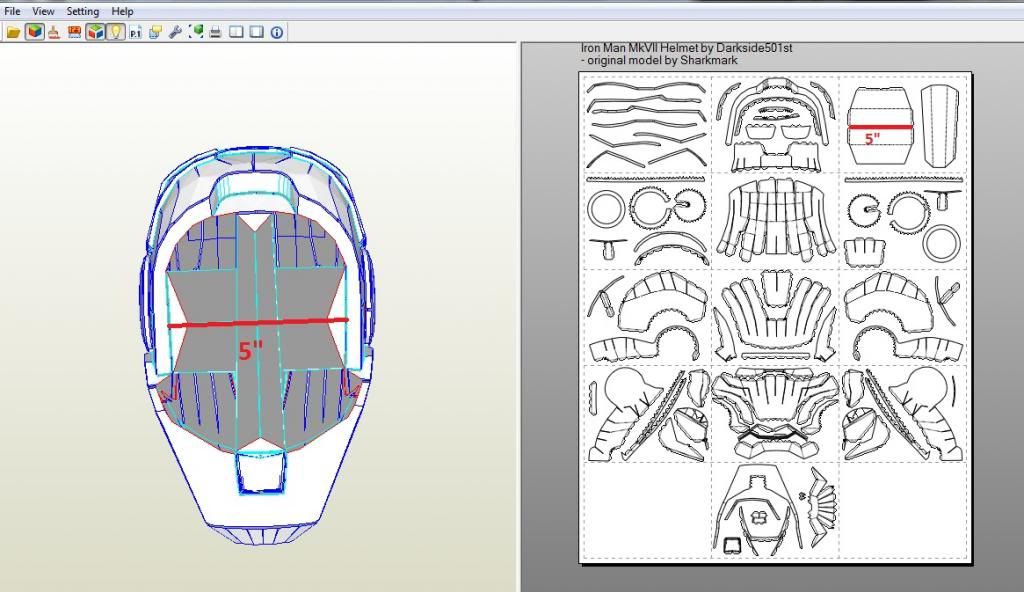Click the gray highlighted faces on the 3D helmet

257,333
